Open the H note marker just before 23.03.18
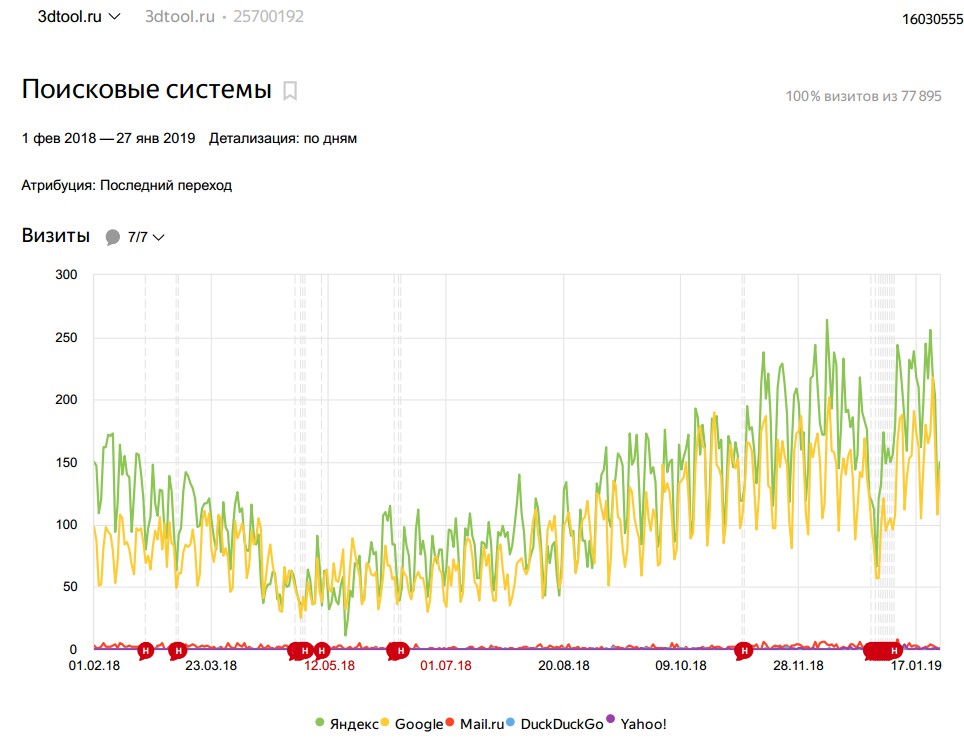 coord(178,650)
